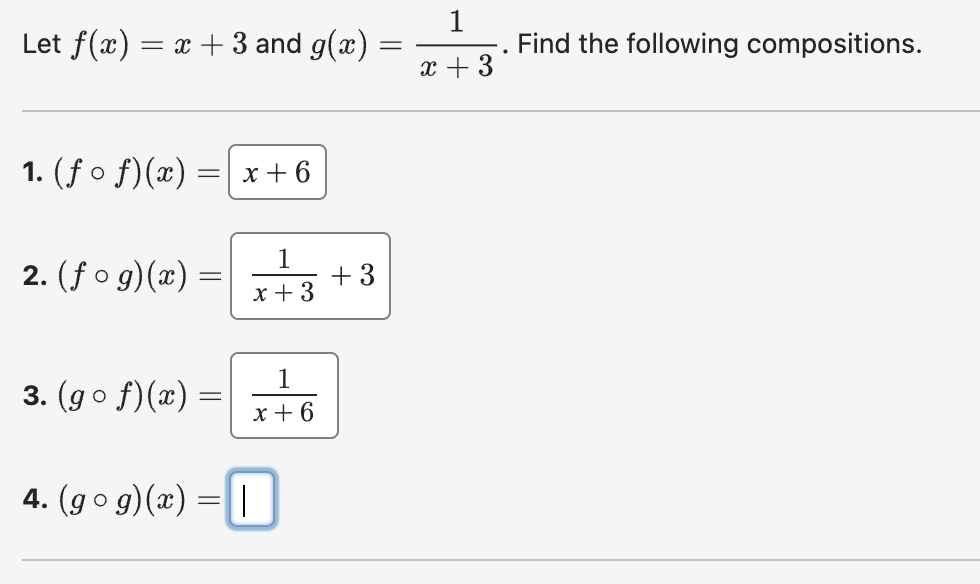
Task: Click the fraction 1/(x+3) in the problem
Action: click(456, 44)
